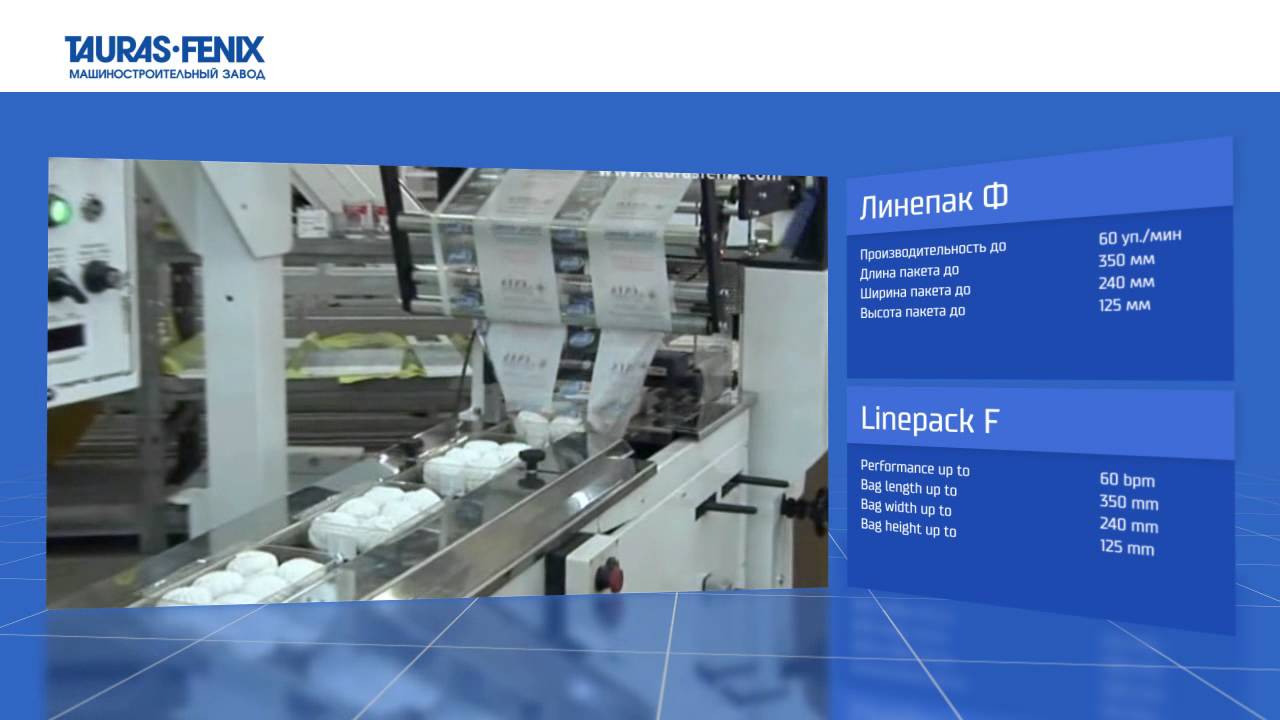Click 'МАШИНОСТРОИТЕЛЬНЫЙ ЗАВОД' subtitle under logo
The image size is (1280, 720).
pyautogui.click(x=167, y=74)
